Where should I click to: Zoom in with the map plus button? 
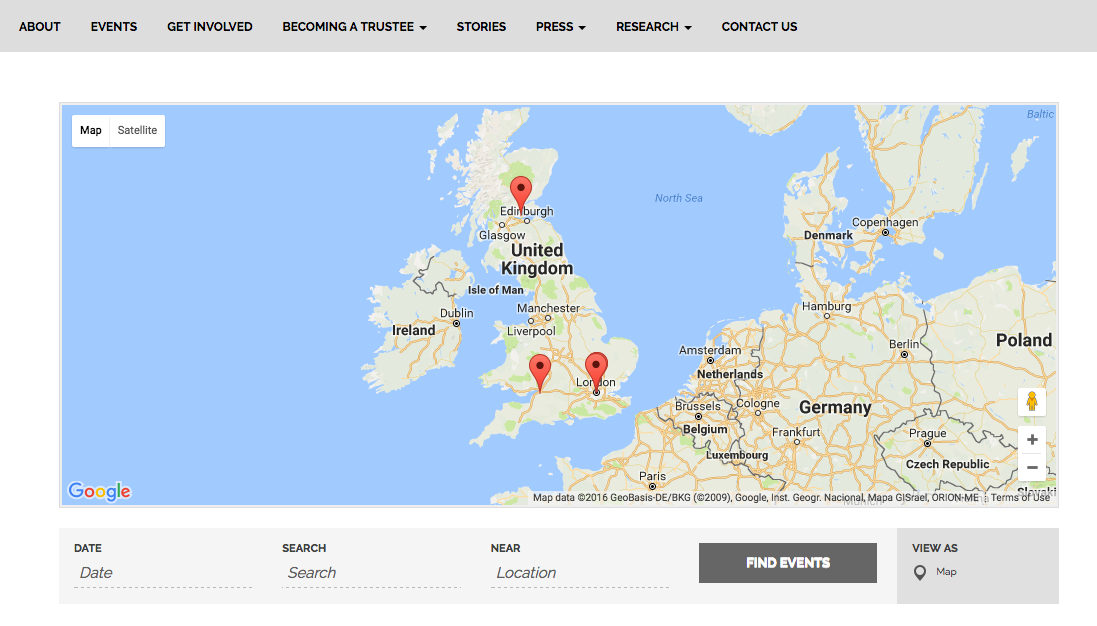[1032, 440]
